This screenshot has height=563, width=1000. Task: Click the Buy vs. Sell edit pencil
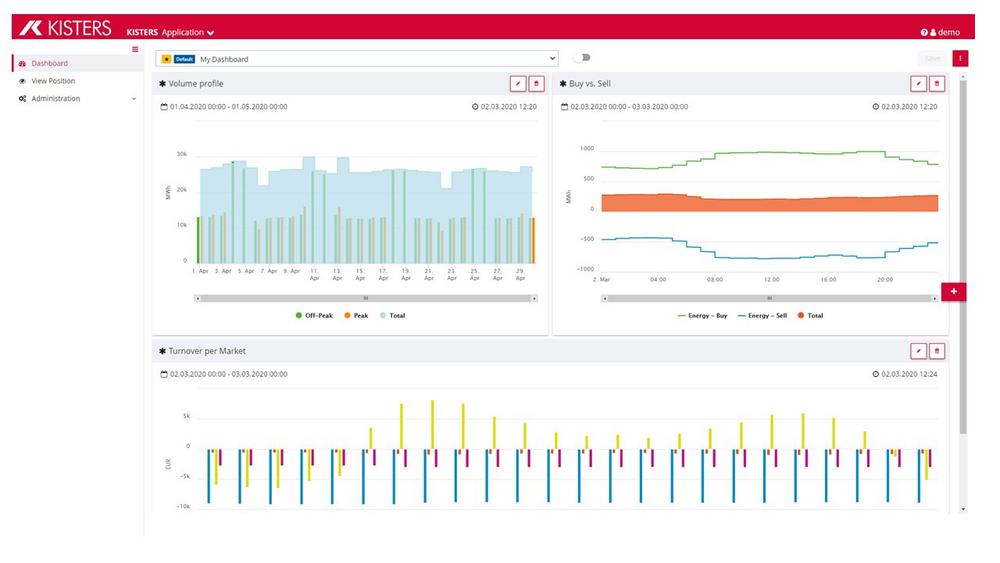point(918,84)
